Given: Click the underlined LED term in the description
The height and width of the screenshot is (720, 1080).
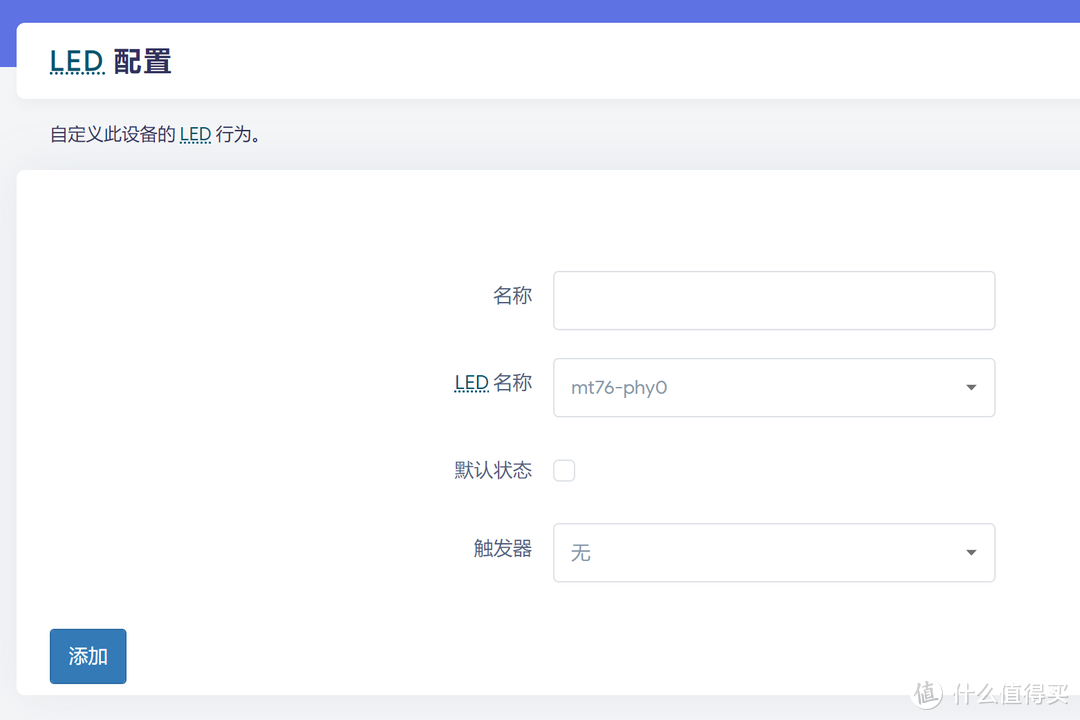Looking at the screenshot, I should (x=195, y=134).
